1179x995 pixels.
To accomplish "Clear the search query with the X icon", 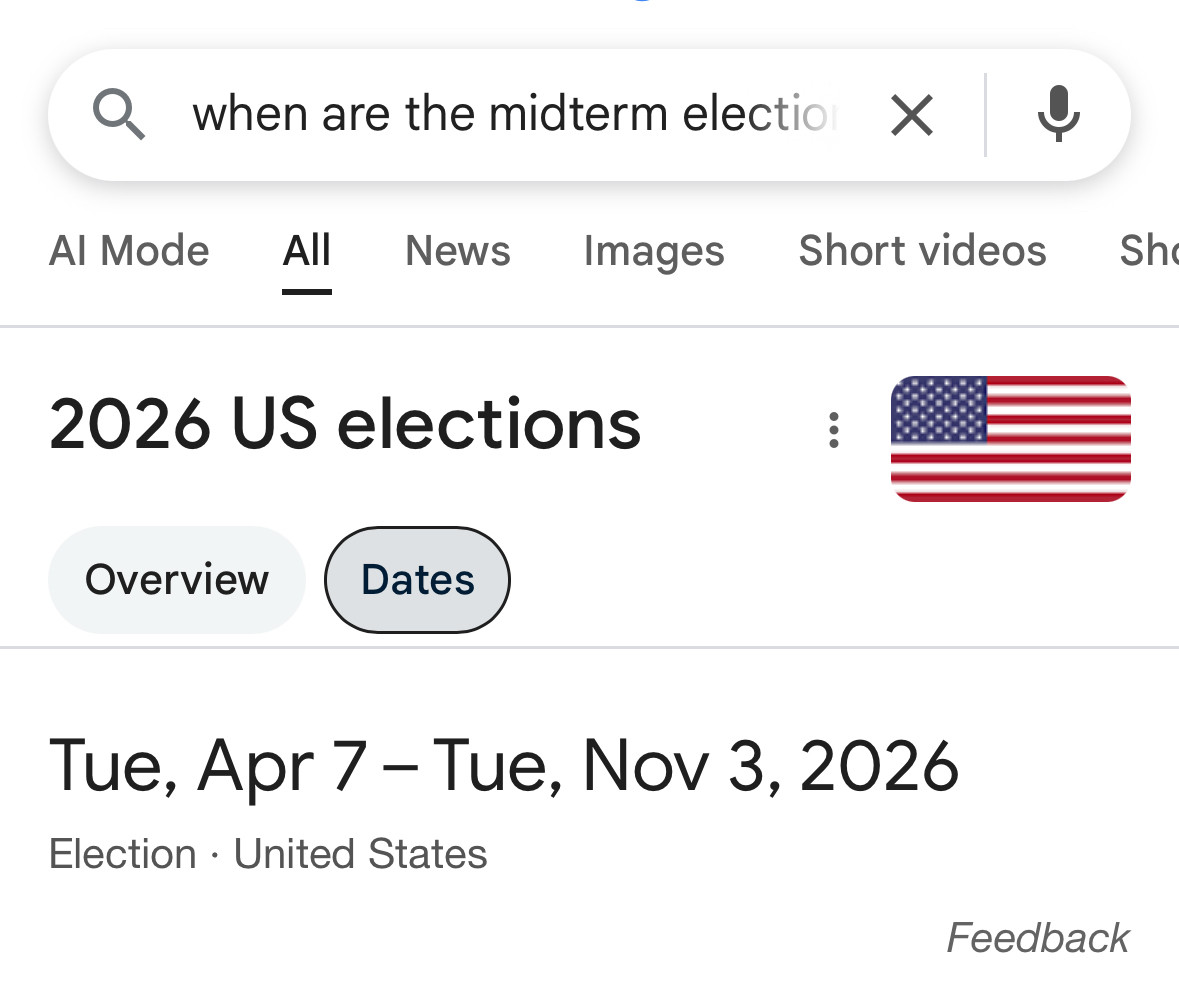I will pos(911,115).
